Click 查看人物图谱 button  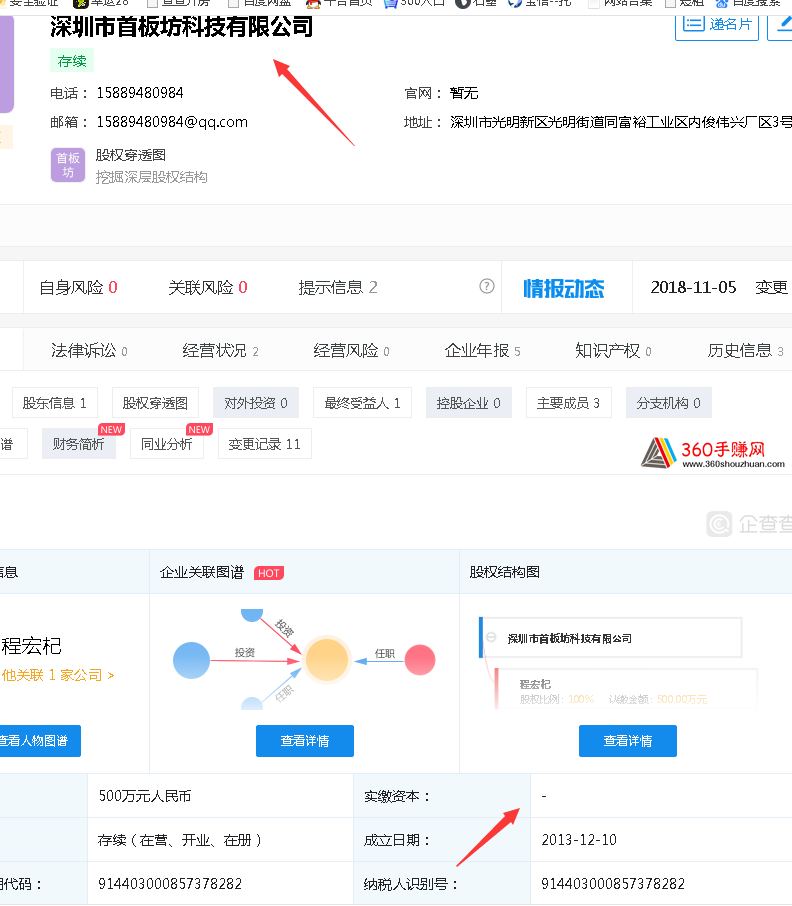[38, 741]
